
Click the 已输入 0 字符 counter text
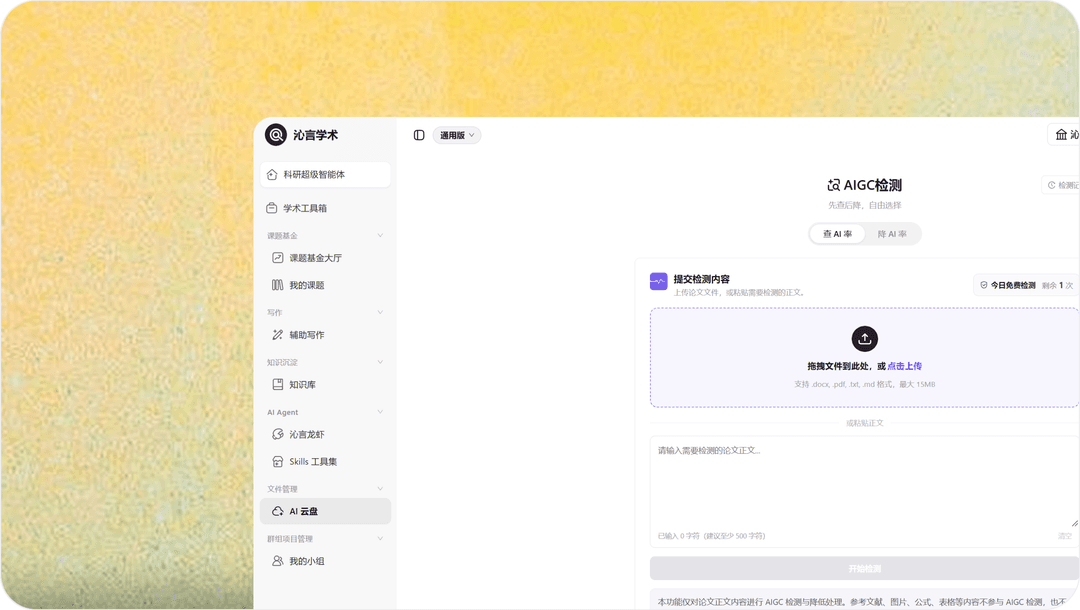click(712, 536)
